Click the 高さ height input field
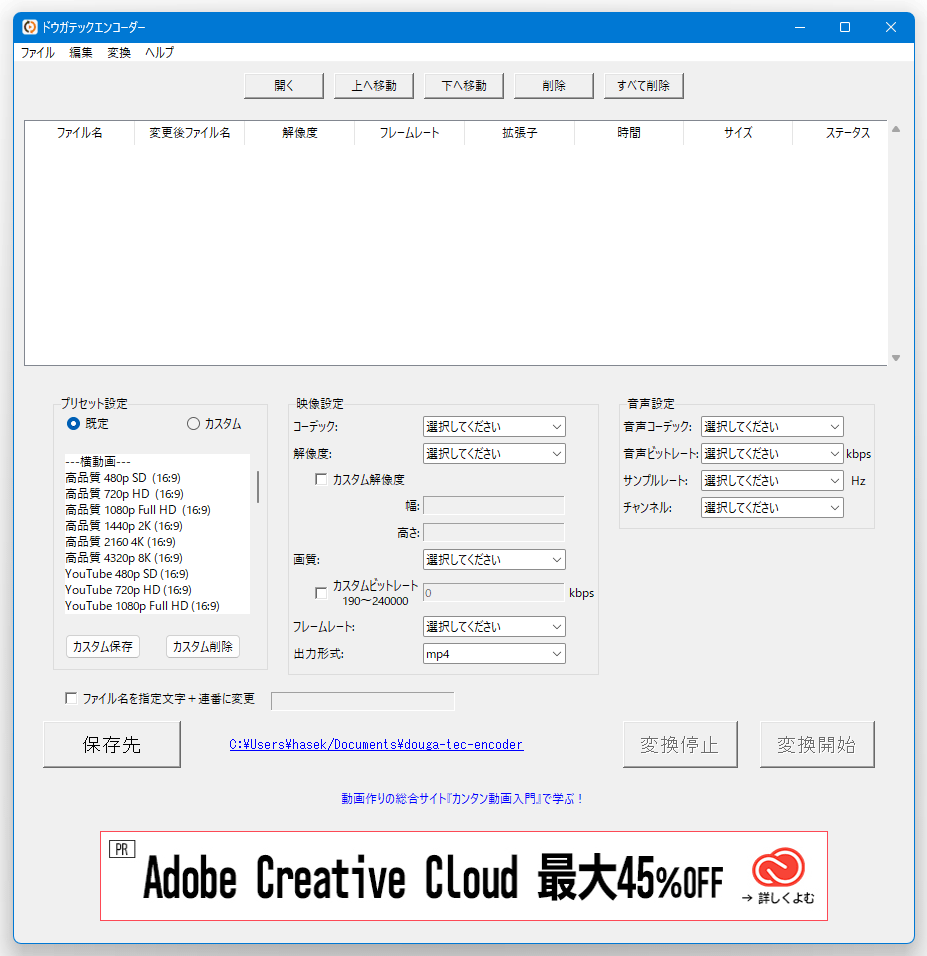927x956 pixels. [x=494, y=533]
